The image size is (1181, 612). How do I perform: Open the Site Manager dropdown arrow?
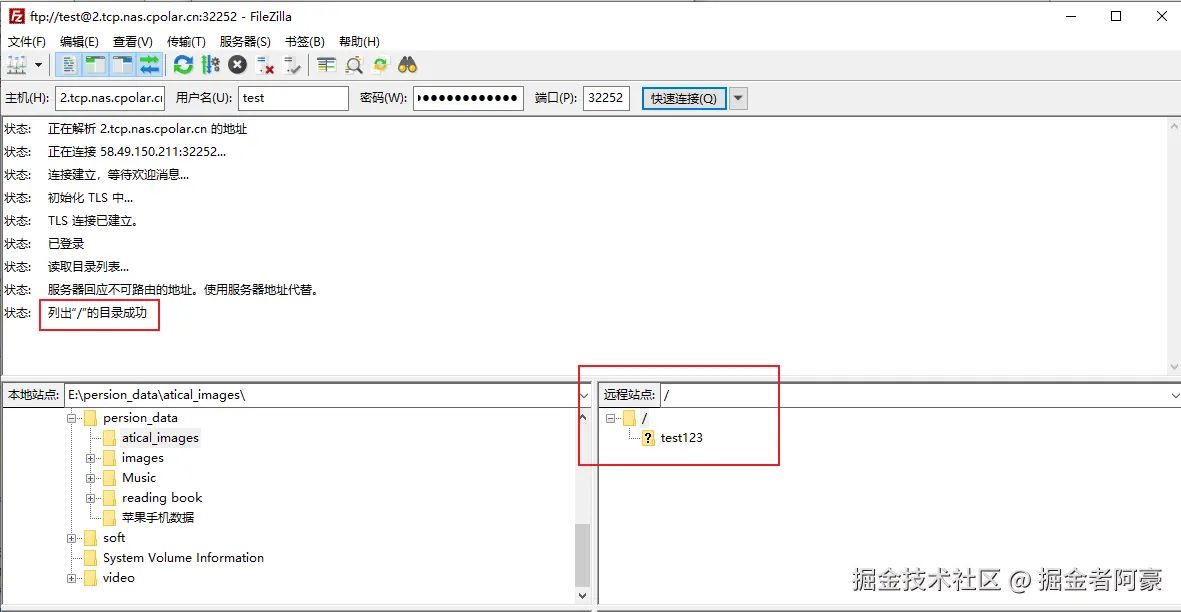(39, 64)
